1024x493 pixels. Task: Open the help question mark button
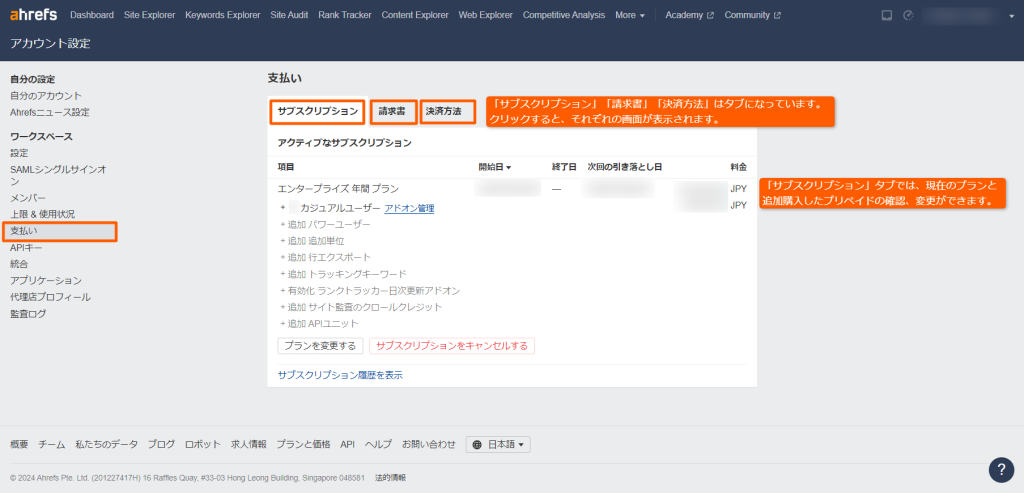click(1001, 470)
